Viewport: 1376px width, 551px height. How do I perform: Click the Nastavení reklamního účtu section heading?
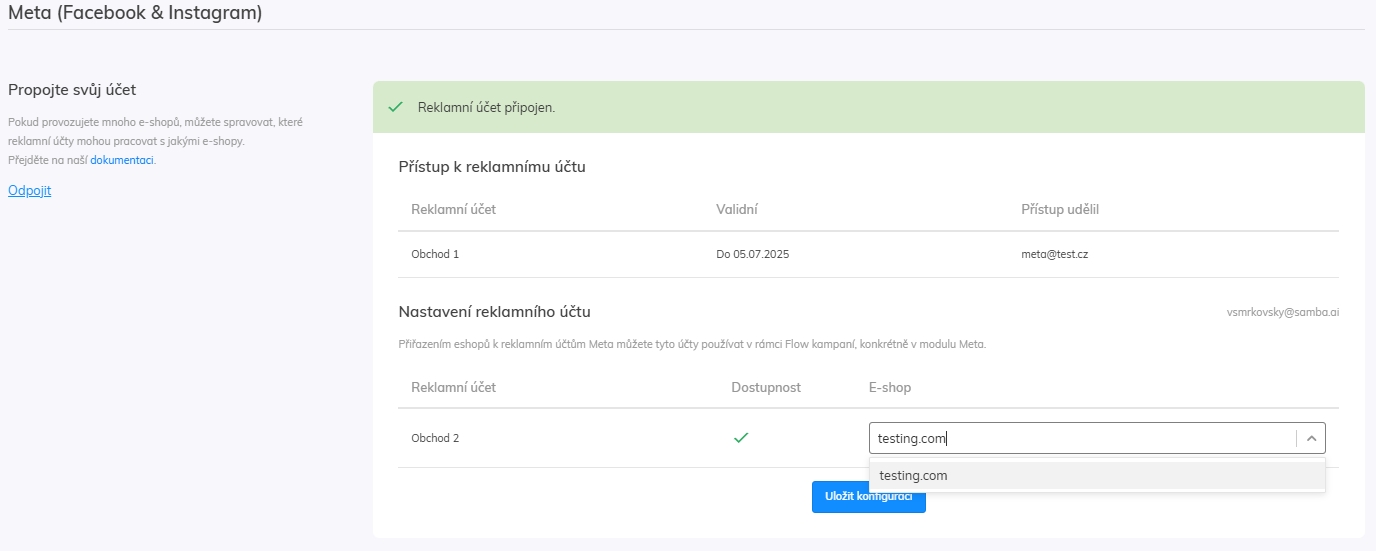point(501,312)
